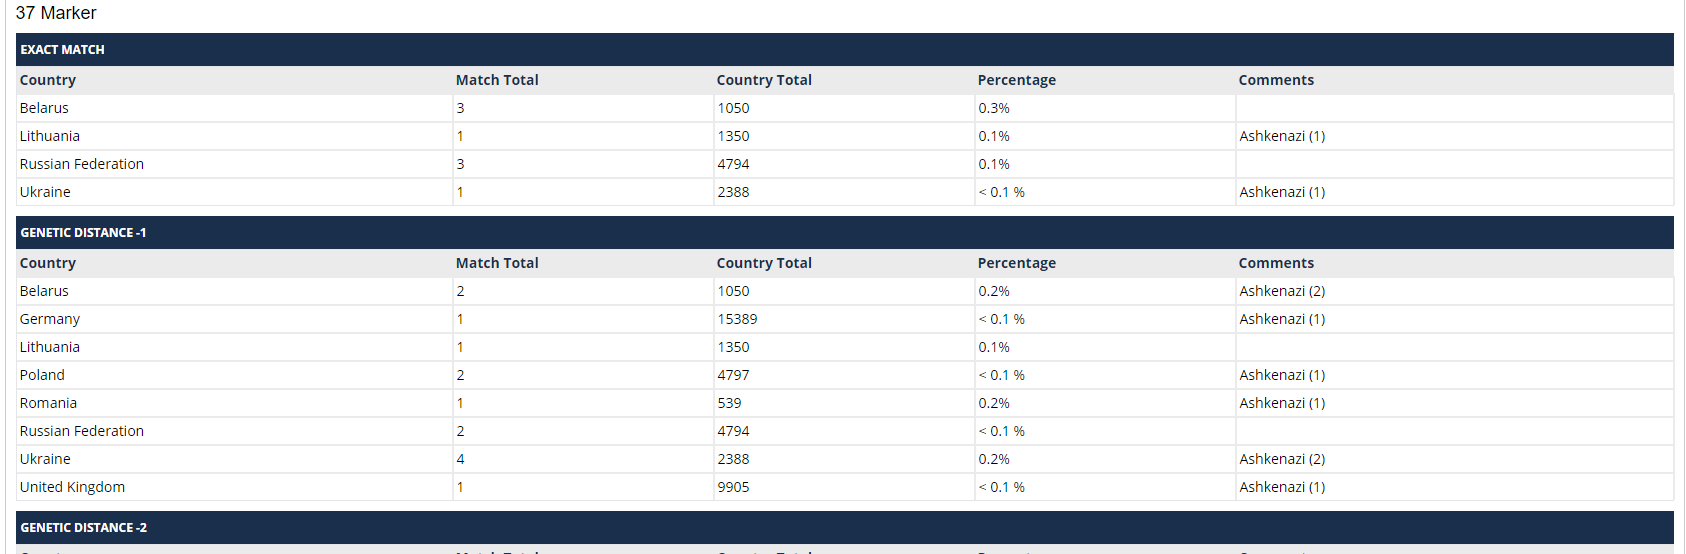The image size is (1686, 554).
Task: Click United Kingdom country total 9905
Action: pos(733,487)
